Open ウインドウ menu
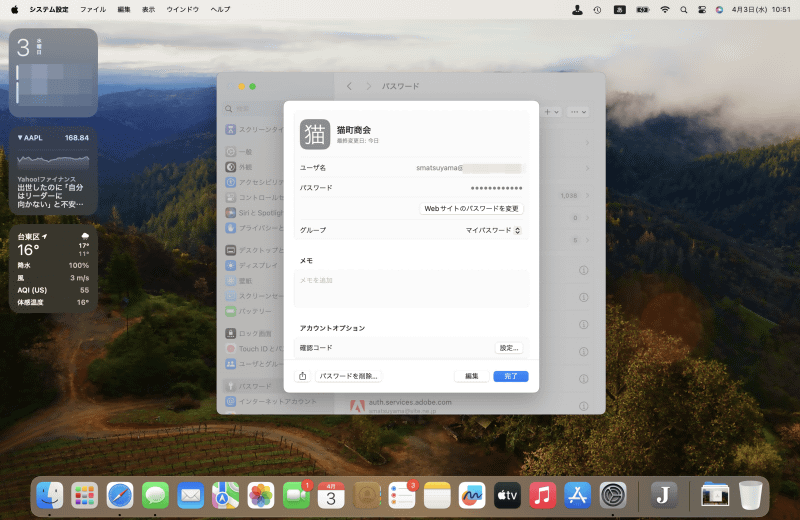The width and height of the screenshot is (800, 520). point(183,9)
